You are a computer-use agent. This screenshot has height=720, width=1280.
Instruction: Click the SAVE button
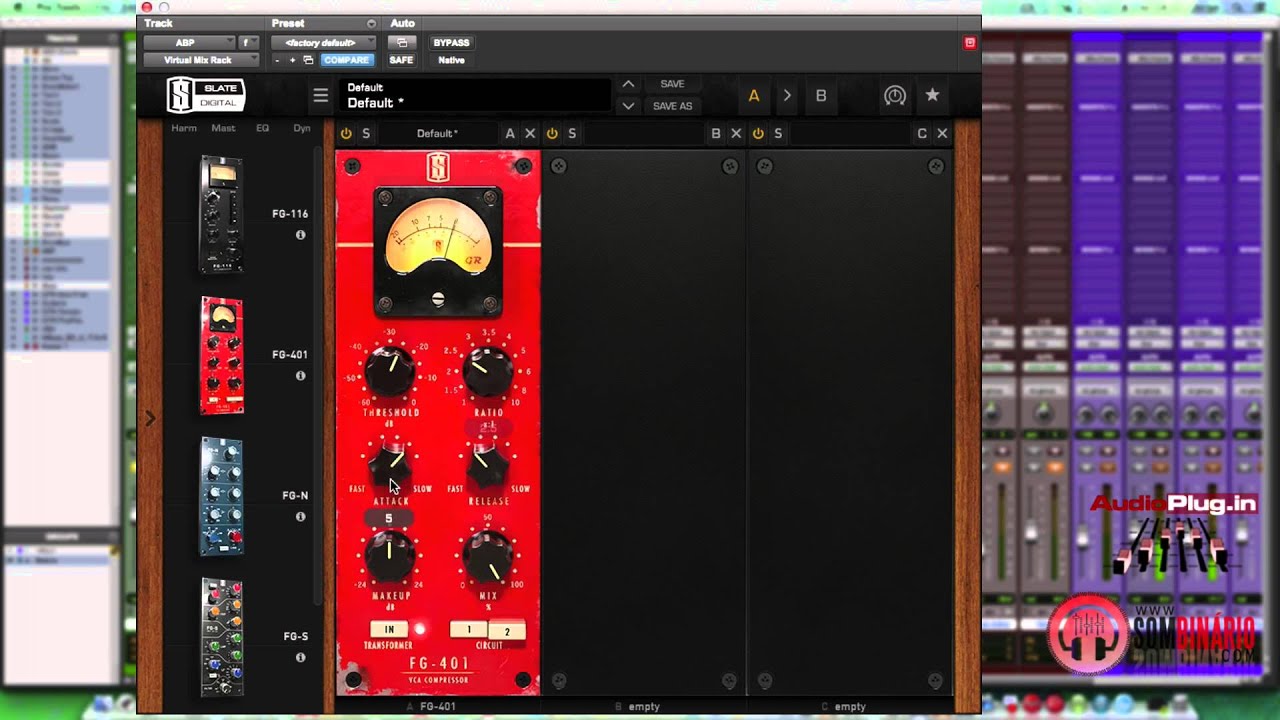click(672, 84)
